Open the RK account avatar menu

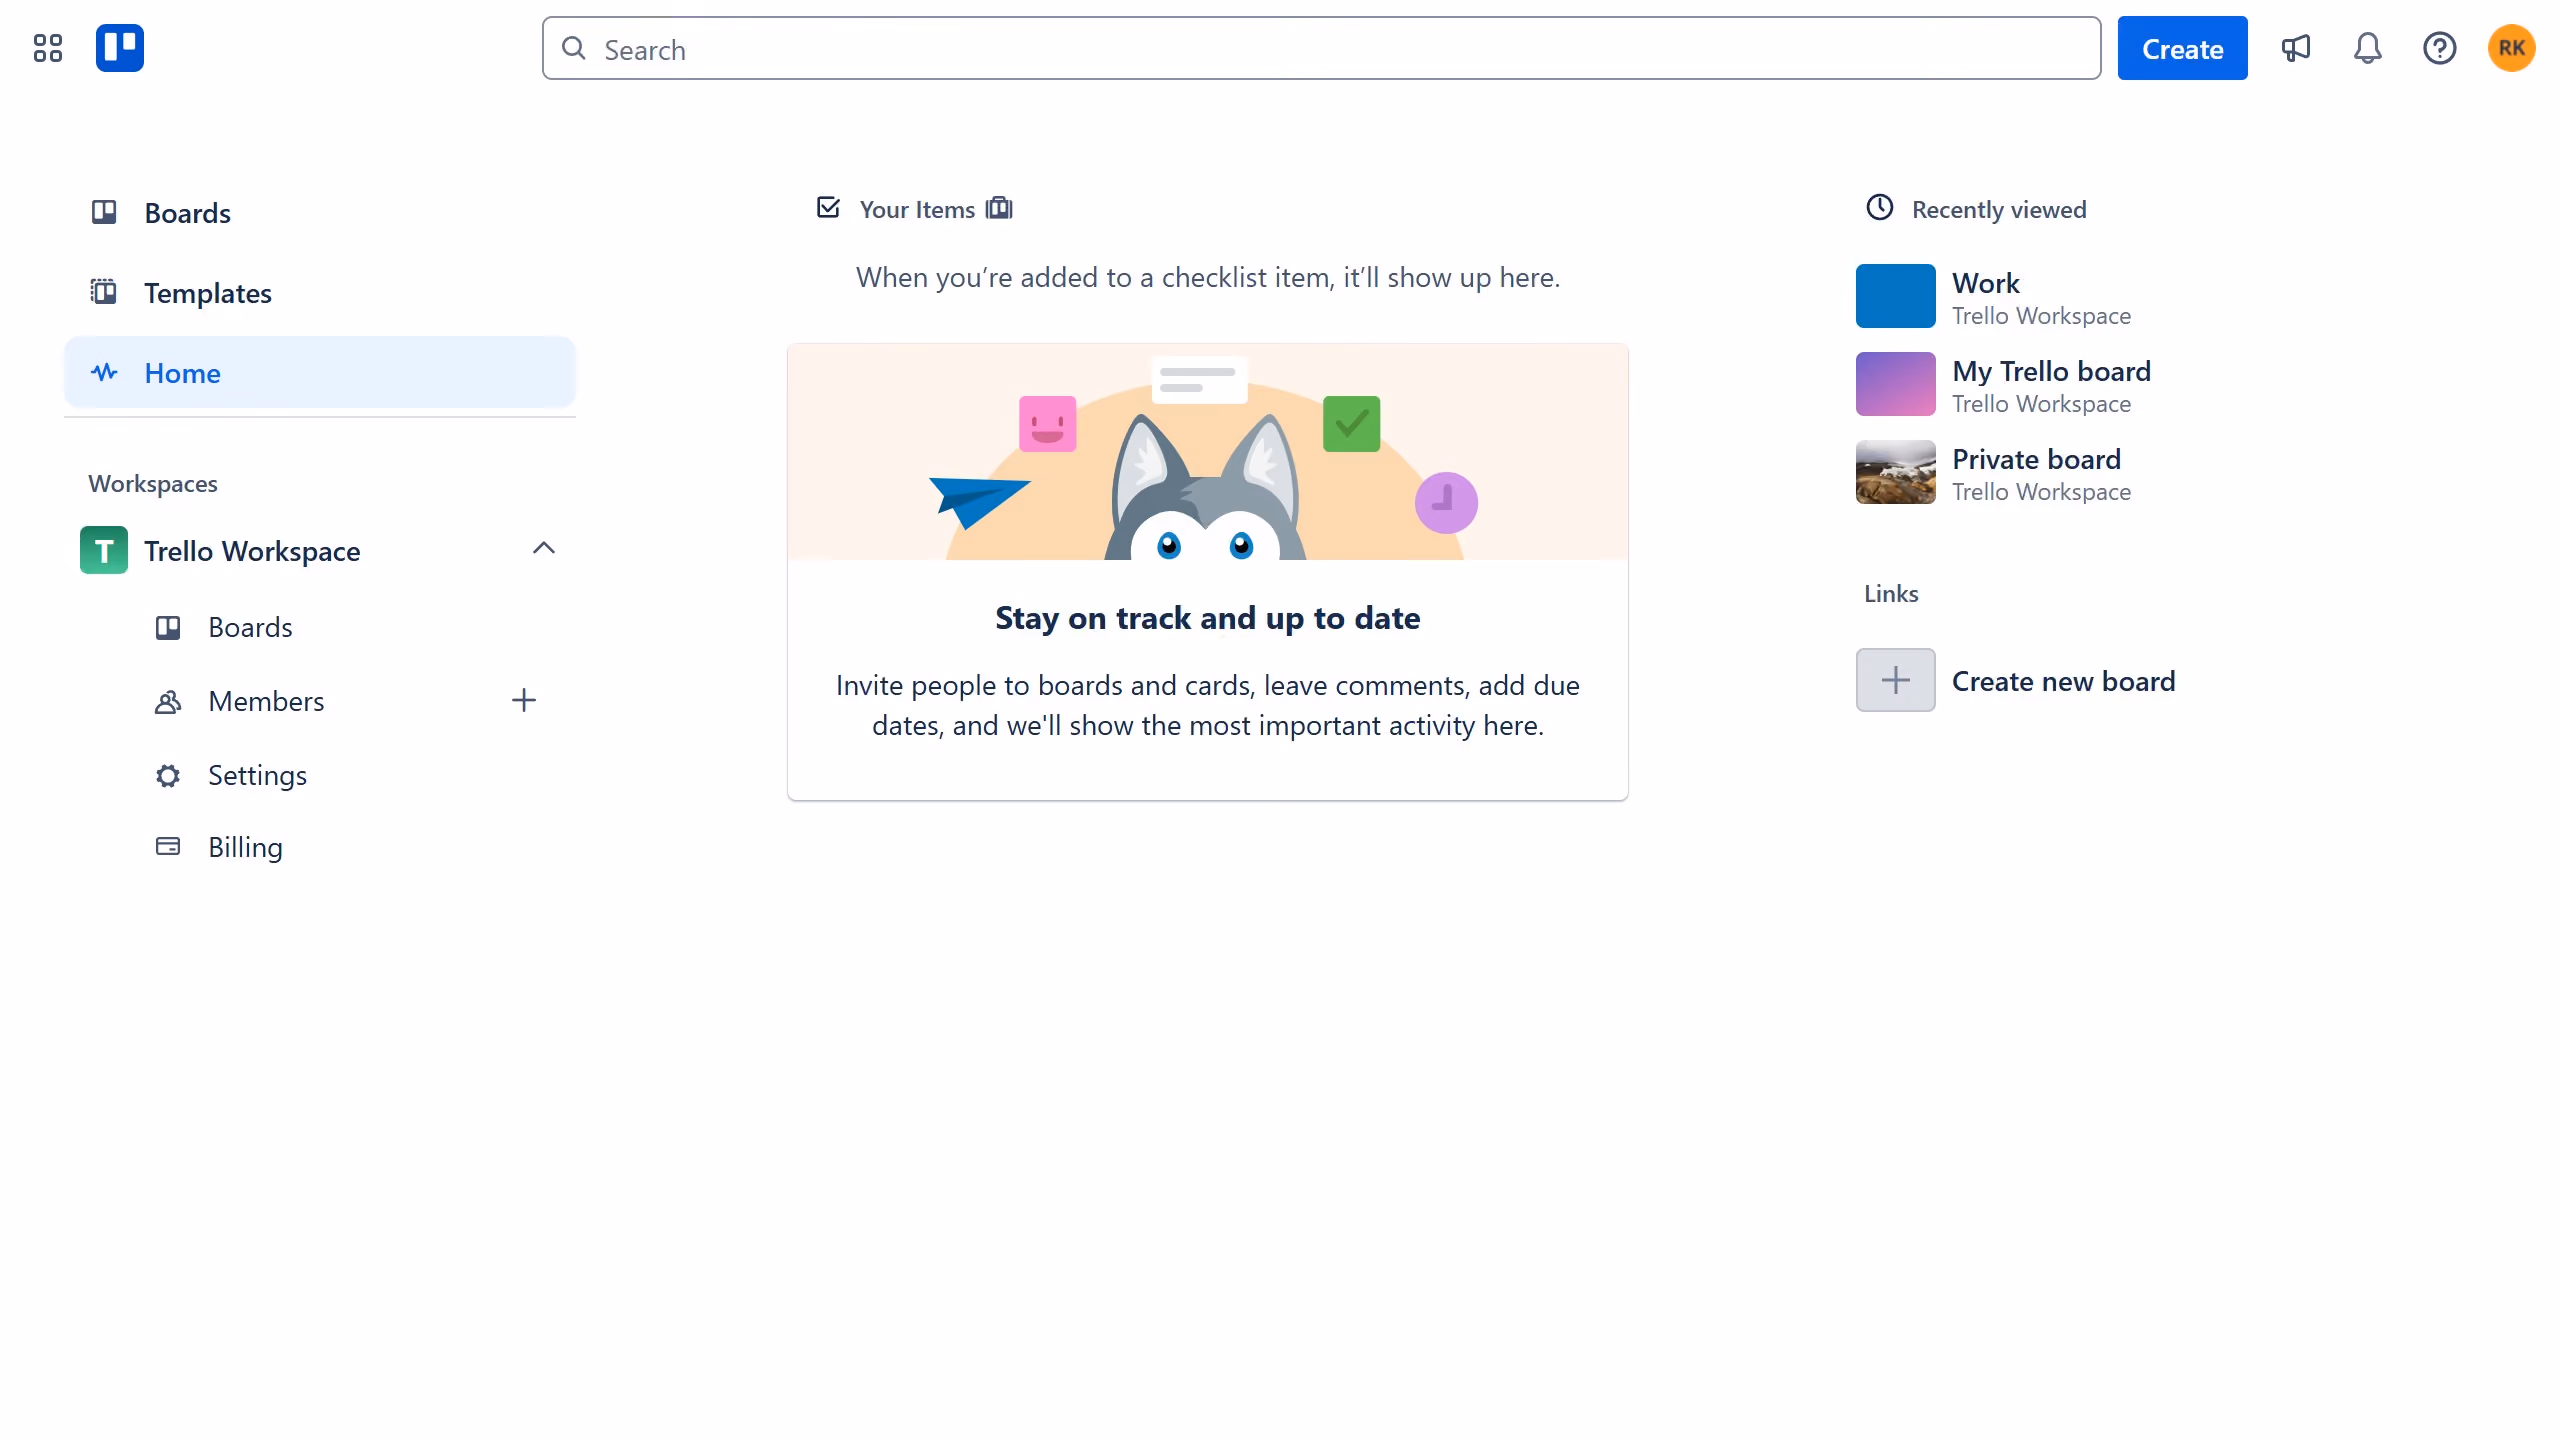(2511, 48)
